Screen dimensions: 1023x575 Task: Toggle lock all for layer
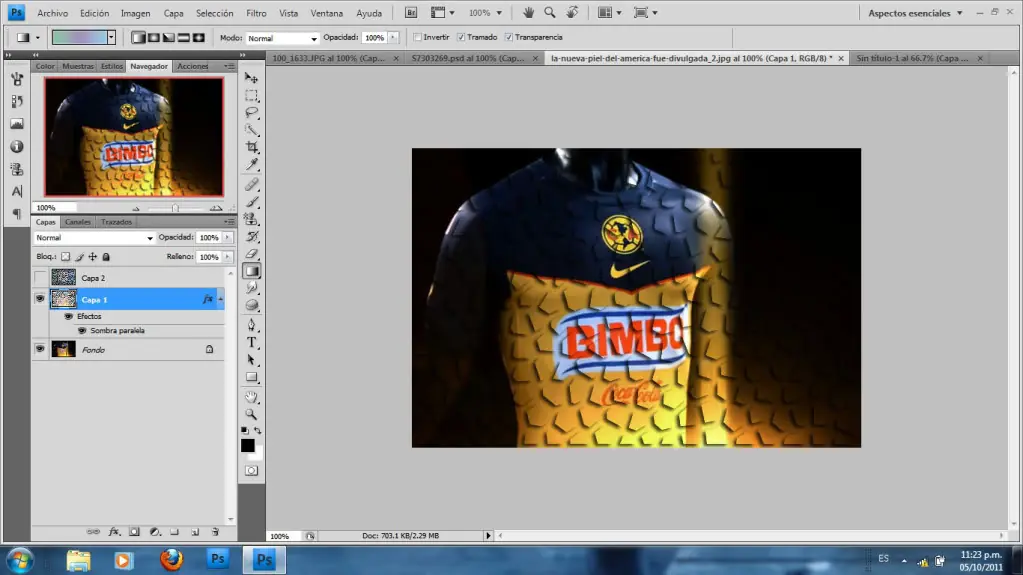[x=106, y=257]
